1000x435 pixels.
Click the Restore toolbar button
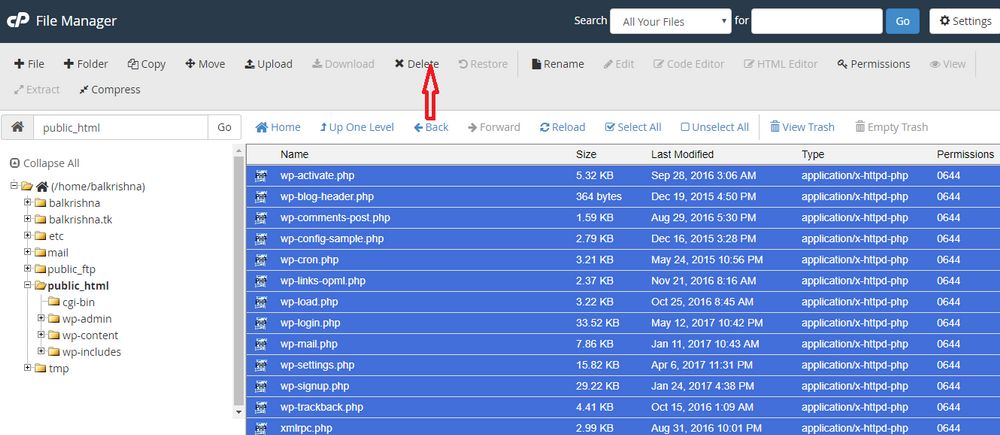(483, 64)
